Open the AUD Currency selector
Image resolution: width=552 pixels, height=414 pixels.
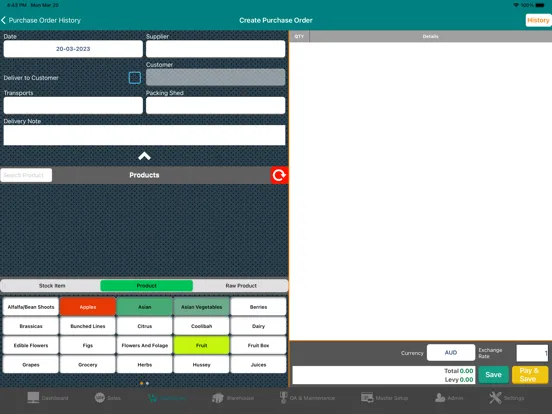coord(451,352)
